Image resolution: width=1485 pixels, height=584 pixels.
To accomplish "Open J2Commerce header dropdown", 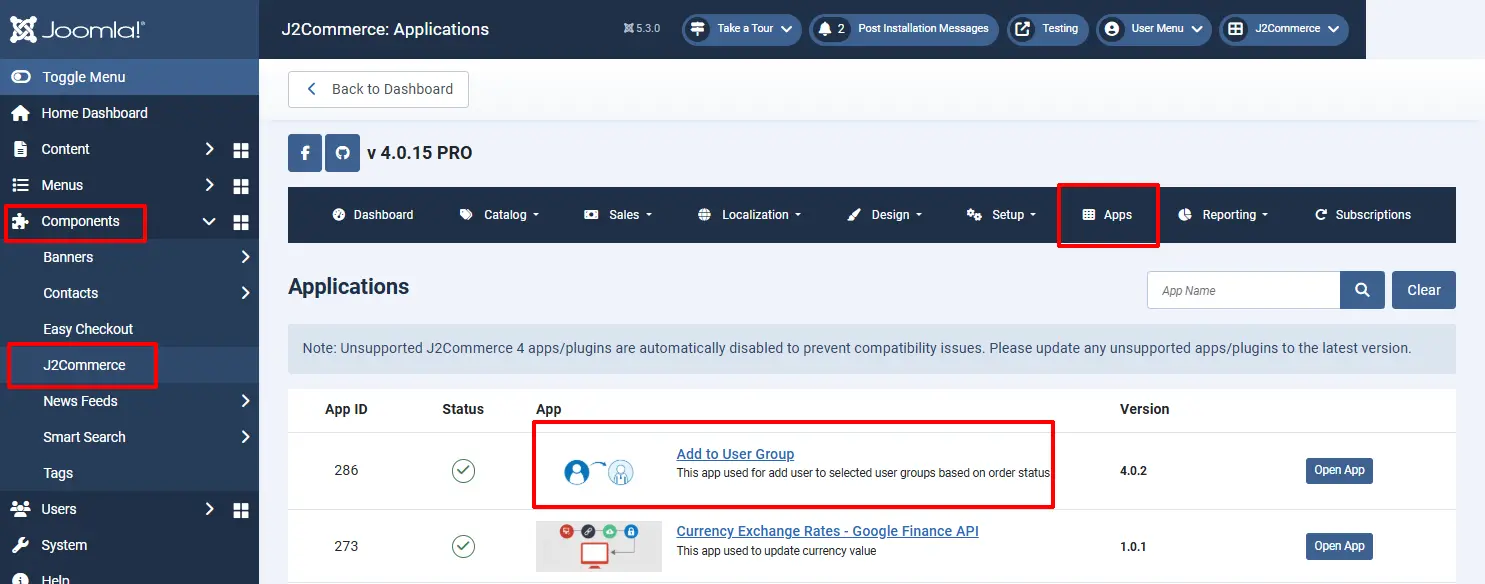I will click(x=1284, y=29).
